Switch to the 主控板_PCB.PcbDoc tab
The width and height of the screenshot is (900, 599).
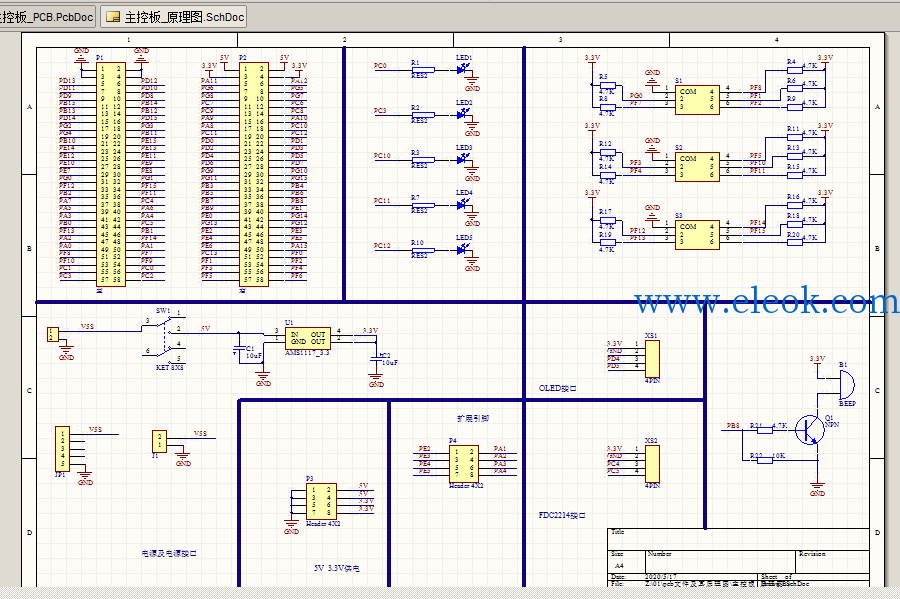pyautogui.click(x=47, y=17)
